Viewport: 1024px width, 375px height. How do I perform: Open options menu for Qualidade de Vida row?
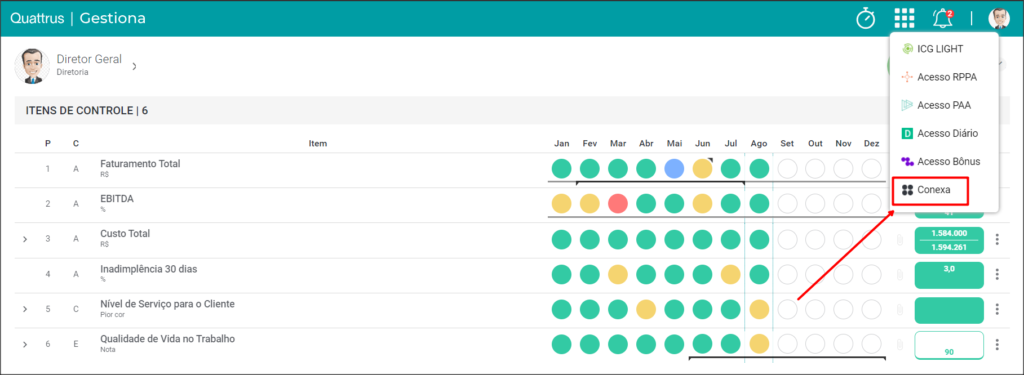coord(997,344)
